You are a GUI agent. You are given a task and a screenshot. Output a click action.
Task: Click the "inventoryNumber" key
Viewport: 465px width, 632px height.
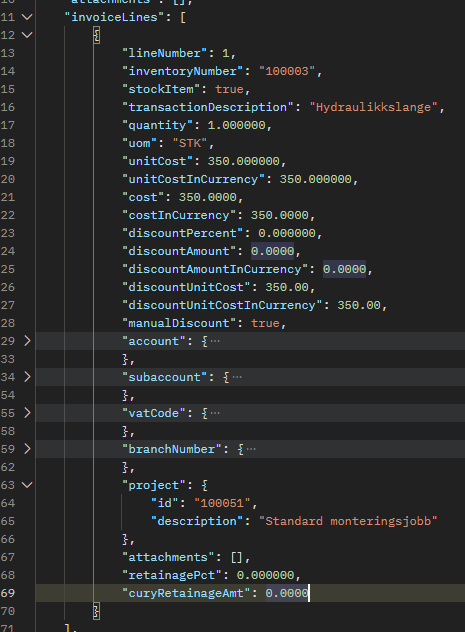pos(183,71)
